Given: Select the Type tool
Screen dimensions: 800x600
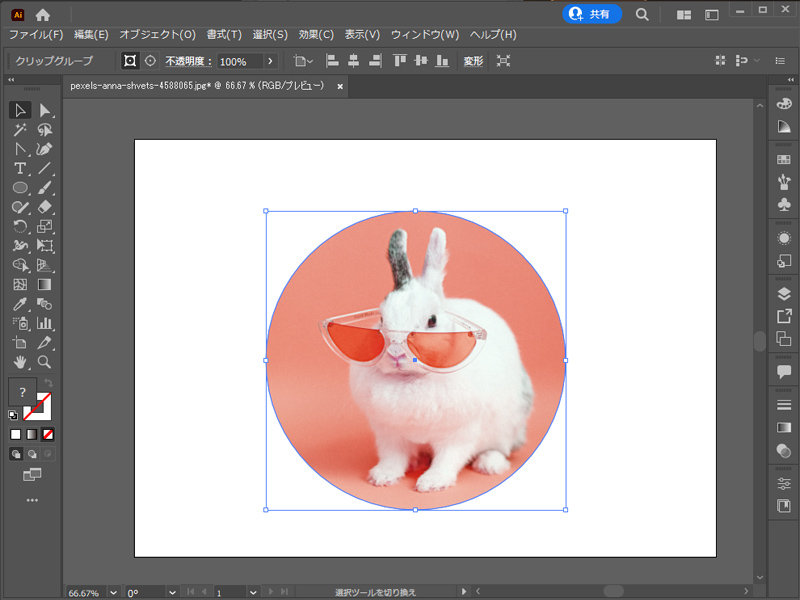Looking at the screenshot, I should pos(20,168).
